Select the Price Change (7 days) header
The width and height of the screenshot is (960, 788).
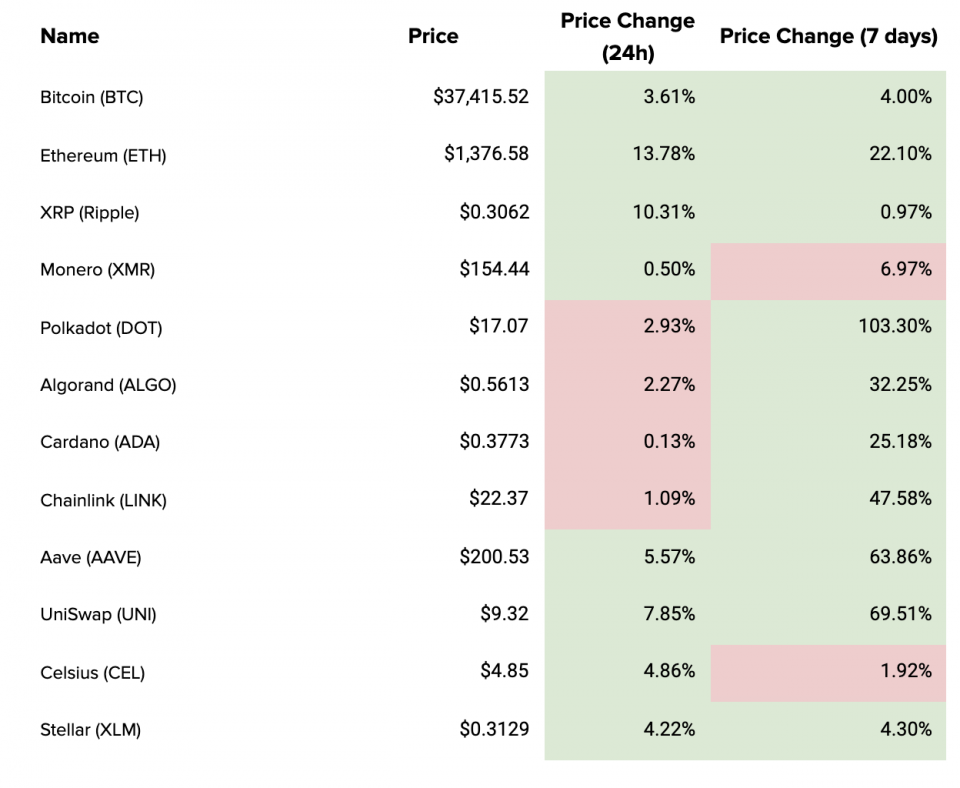(828, 37)
